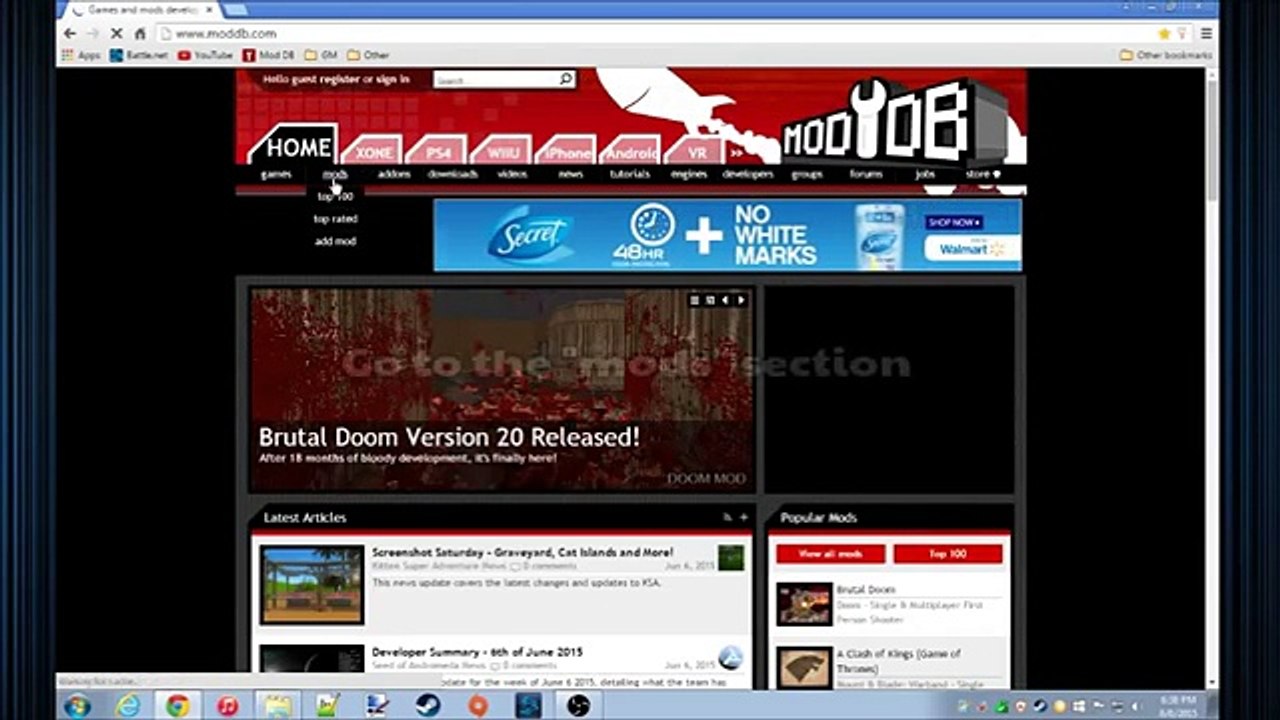Open the groups menu item
1280x720 pixels.
point(807,174)
